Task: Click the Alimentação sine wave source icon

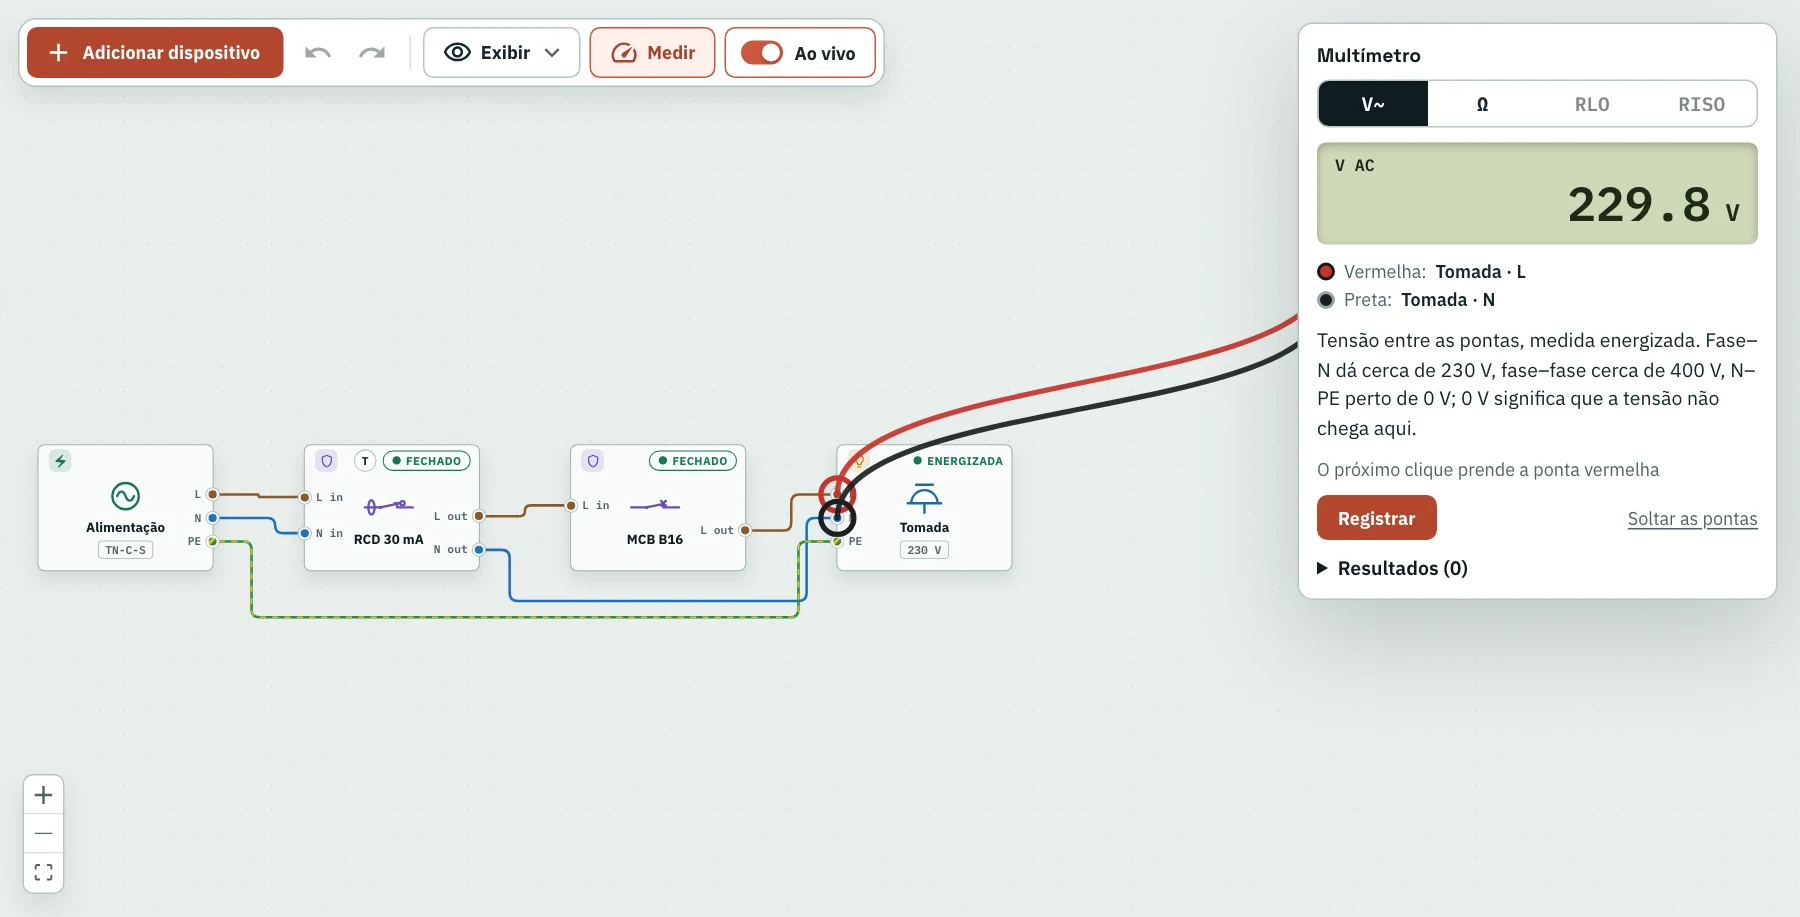Action: click(x=125, y=496)
